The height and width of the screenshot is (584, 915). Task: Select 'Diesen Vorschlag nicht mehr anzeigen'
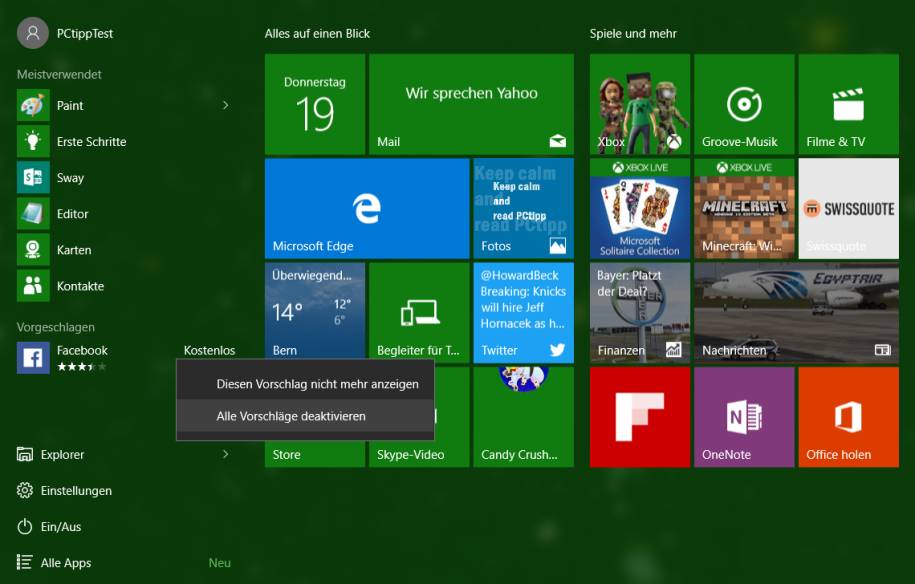(305, 384)
